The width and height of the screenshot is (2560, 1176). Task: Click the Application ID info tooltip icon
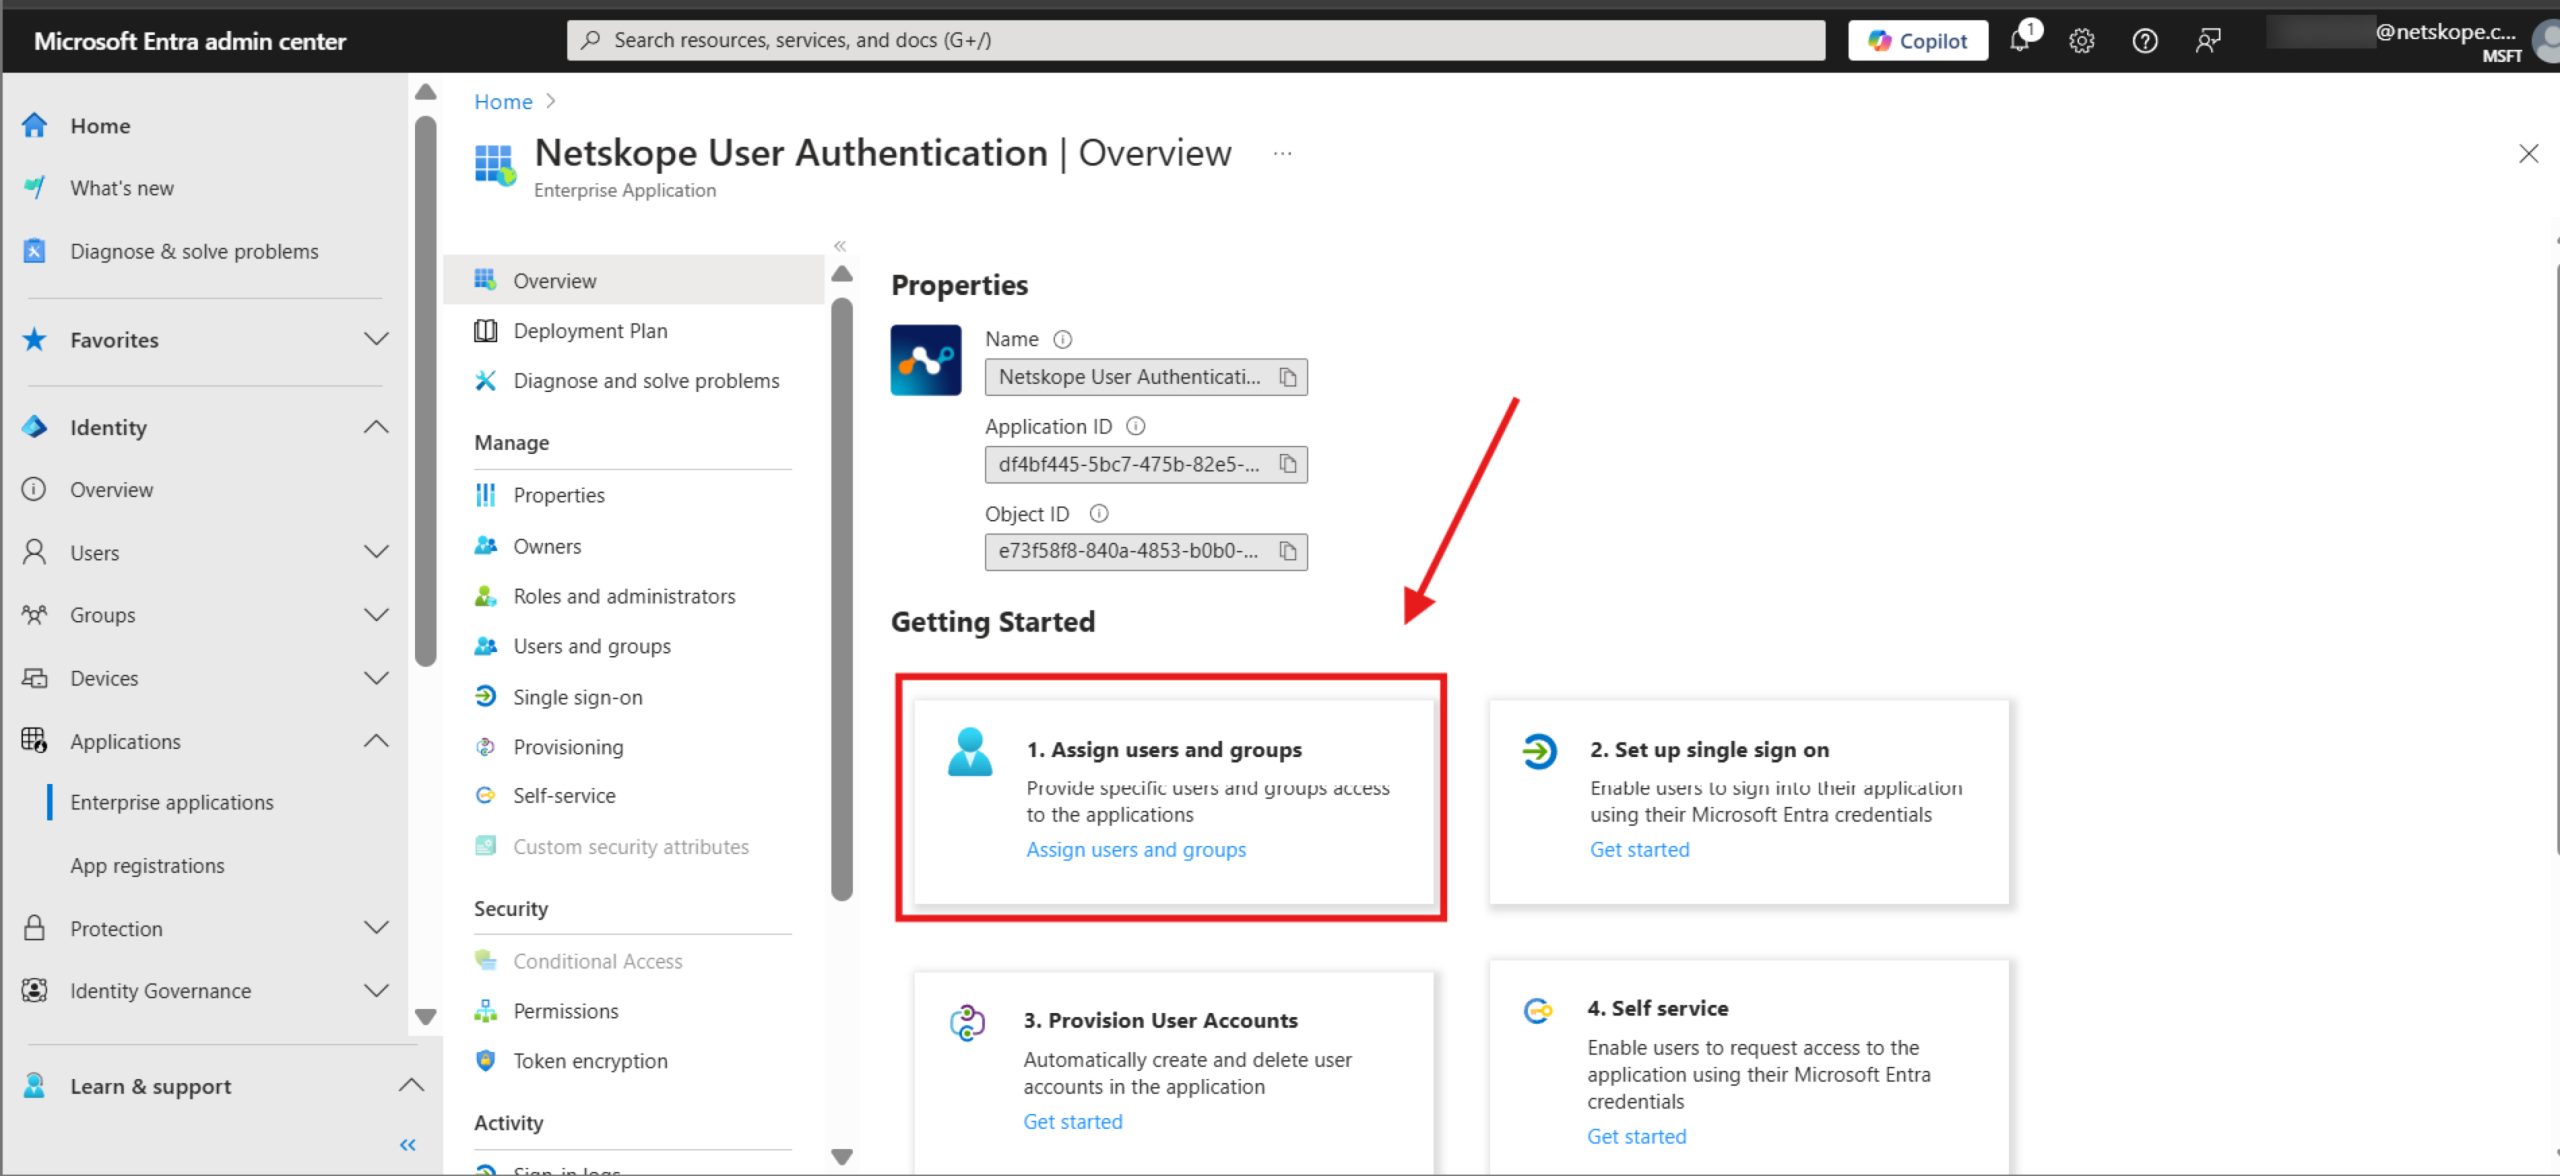1136,425
